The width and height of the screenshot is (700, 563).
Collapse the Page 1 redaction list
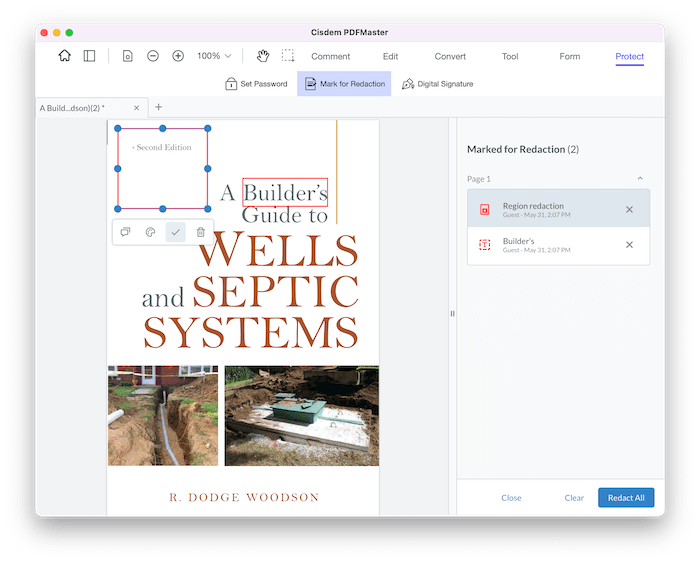pyautogui.click(x=640, y=178)
